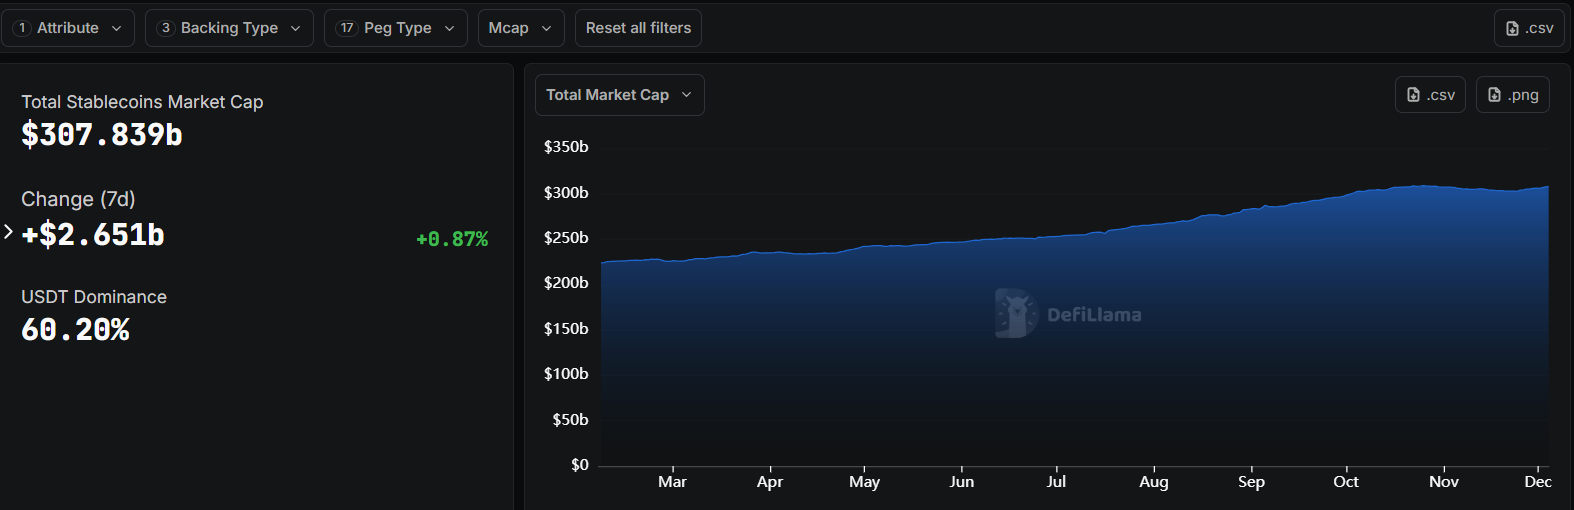Click the Oct marker on chart timeline
Image resolution: width=1574 pixels, height=510 pixels.
coord(1346,481)
